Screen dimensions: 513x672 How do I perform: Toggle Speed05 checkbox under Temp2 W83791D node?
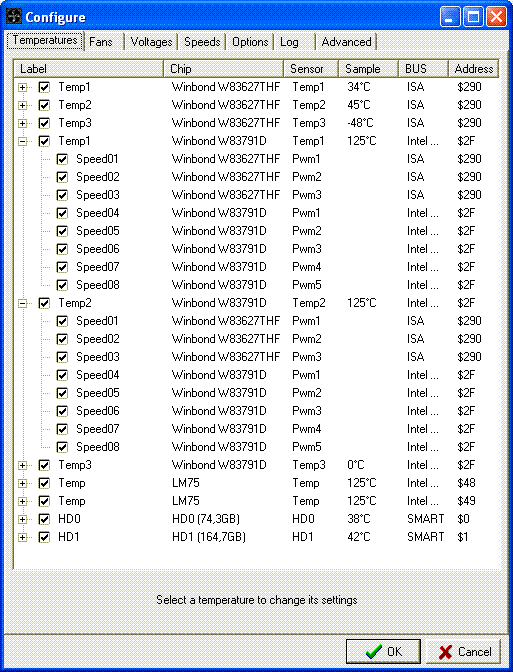coord(62,393)
